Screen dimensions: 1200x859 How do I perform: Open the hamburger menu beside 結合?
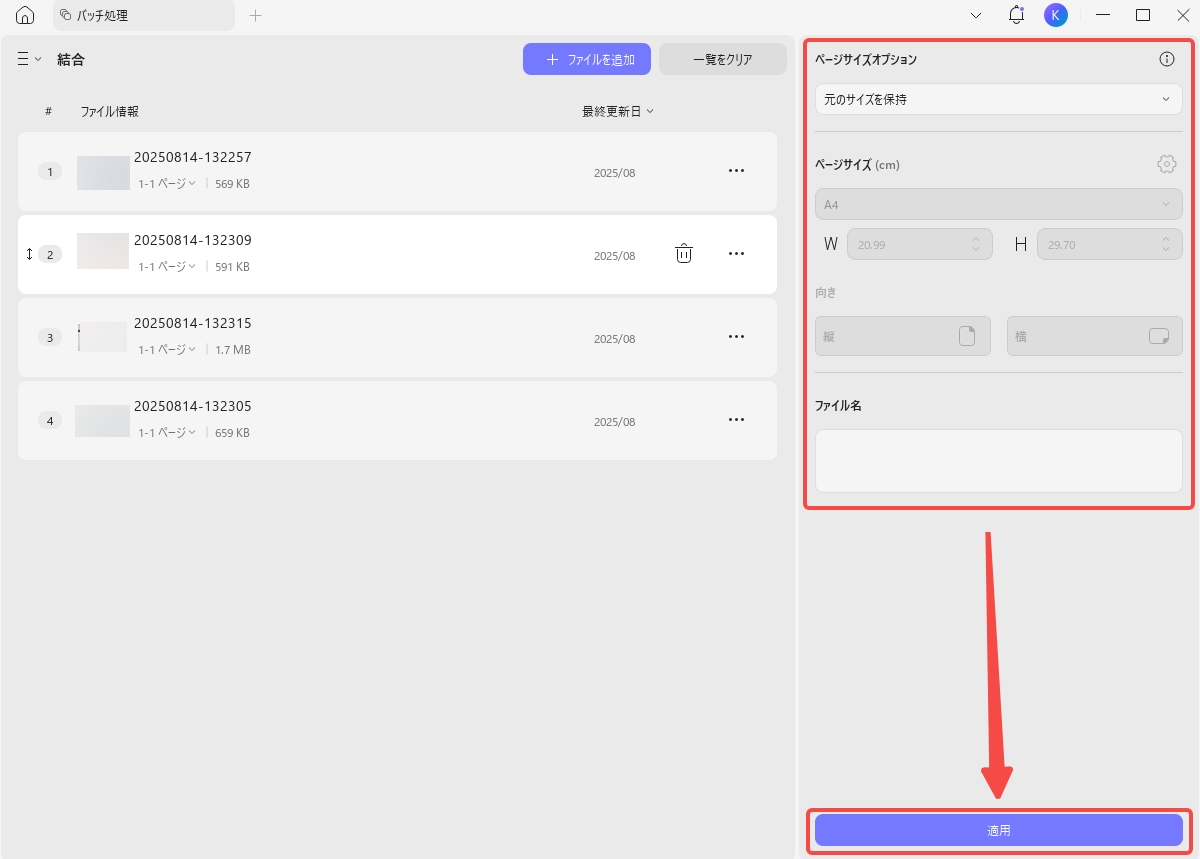tap(29, 59)
